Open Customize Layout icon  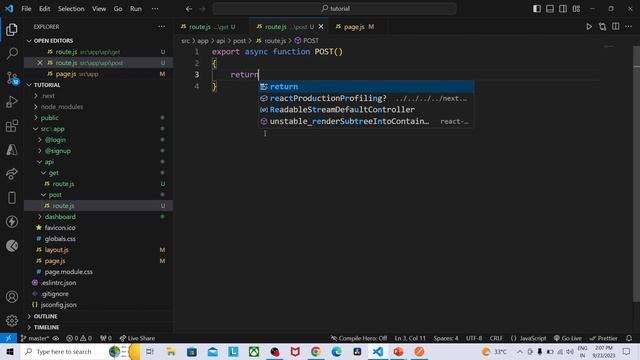click(x=576, y=9)
